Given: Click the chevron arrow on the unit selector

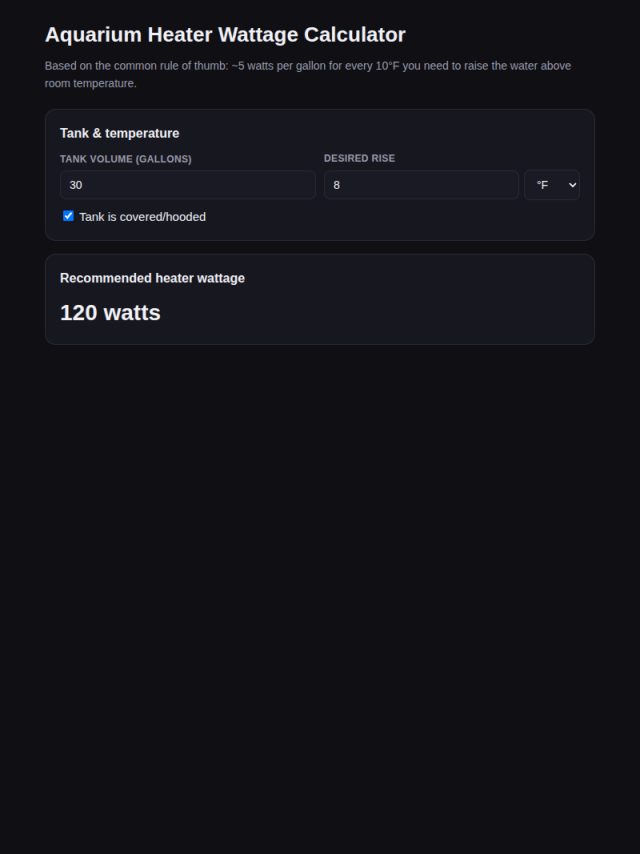Looking at the screenshot, I should tap(572, 185).
